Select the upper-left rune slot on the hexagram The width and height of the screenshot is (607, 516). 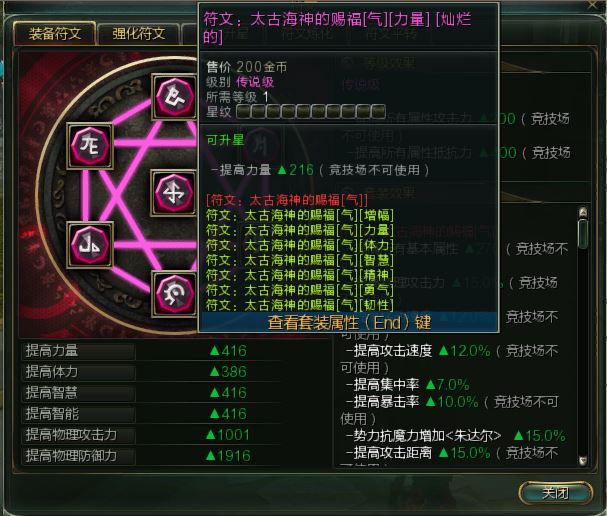90,146
